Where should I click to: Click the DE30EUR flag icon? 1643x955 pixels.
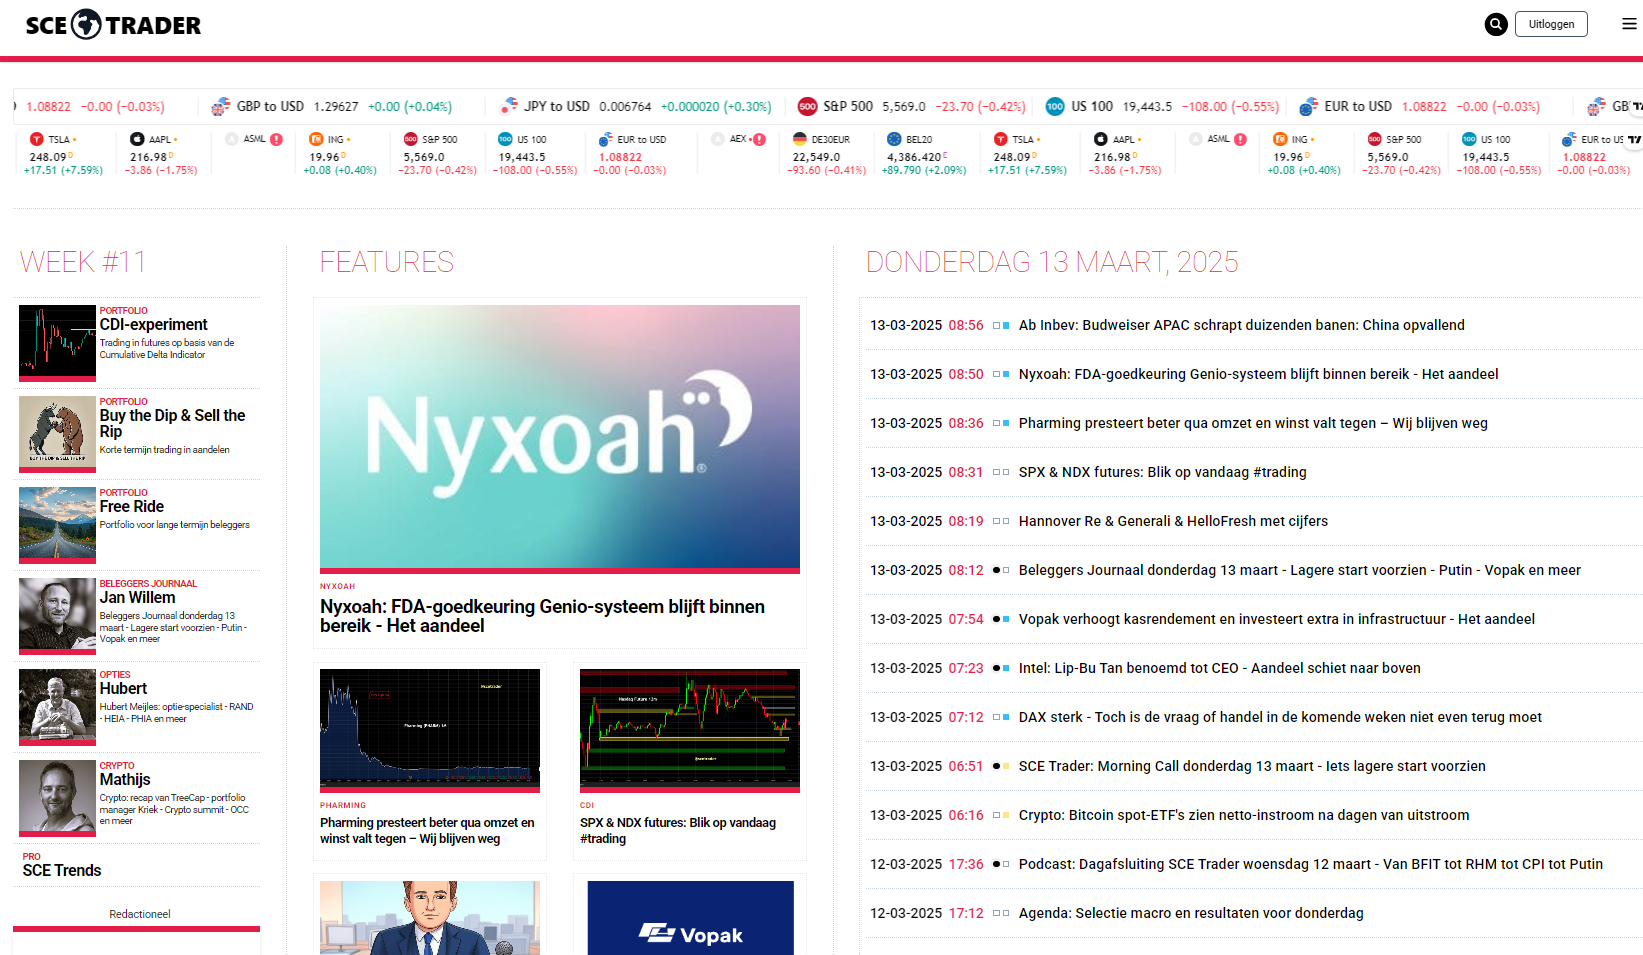point(800,139)
